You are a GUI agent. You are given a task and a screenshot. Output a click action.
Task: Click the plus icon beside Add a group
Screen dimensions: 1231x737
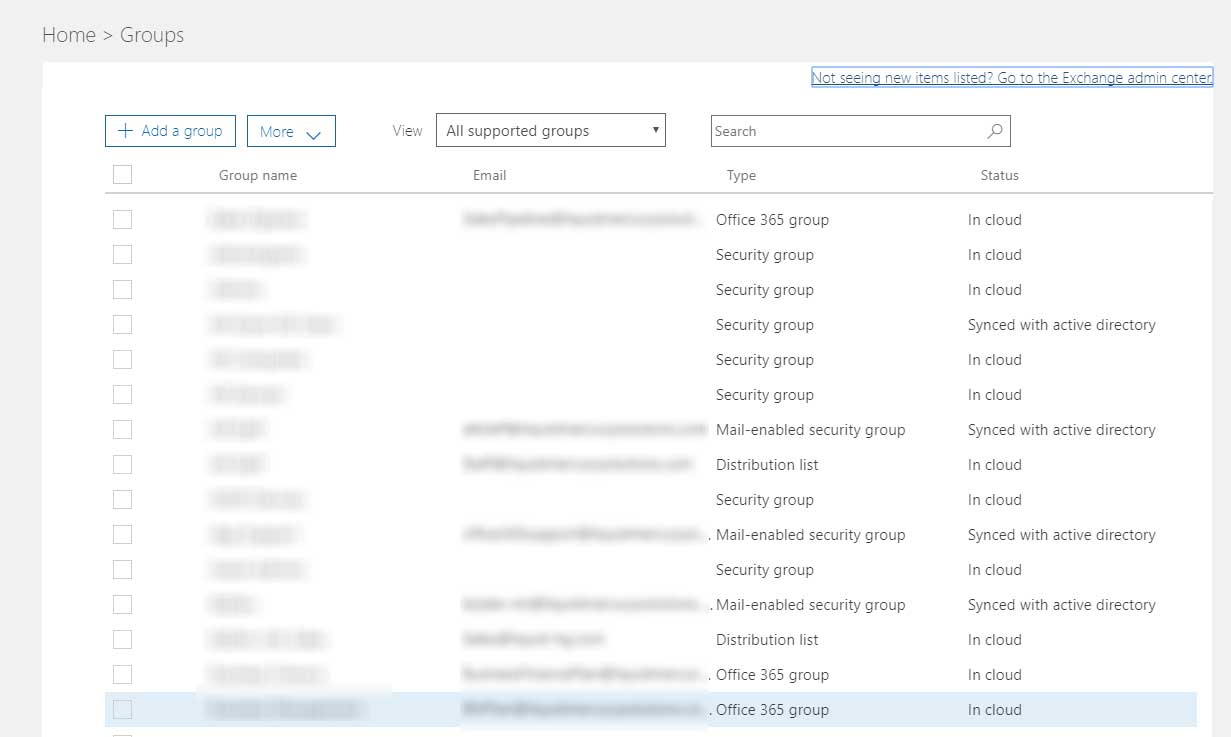(x=125, y=131)
